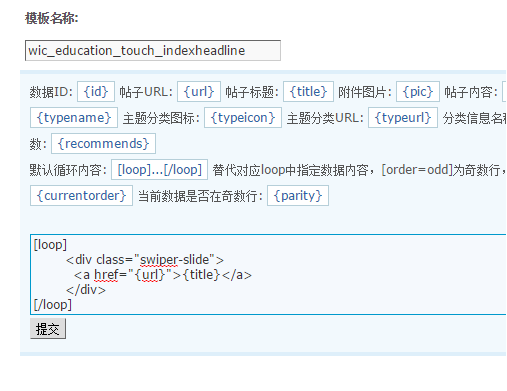Click the template name input field
The image size is (507, 391).
coord(153,51)
